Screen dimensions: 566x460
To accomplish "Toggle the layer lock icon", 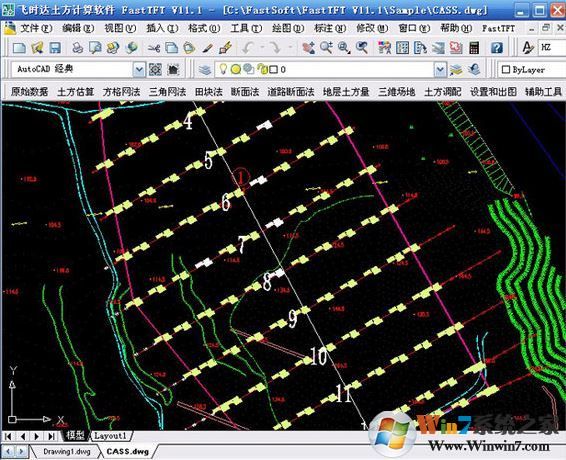I will (x=262, y=69).
